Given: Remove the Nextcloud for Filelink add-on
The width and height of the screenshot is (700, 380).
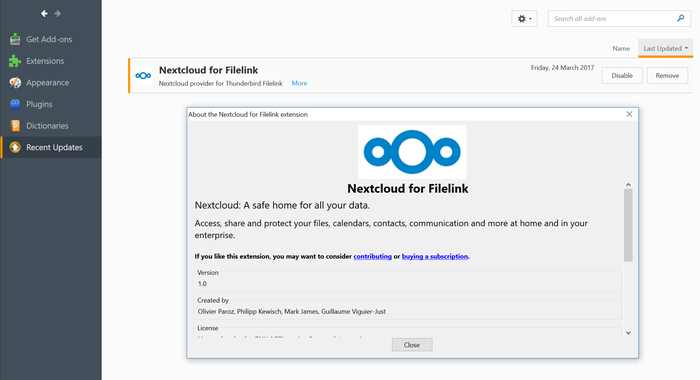Looking at the screenshot, I should point(667,75).
